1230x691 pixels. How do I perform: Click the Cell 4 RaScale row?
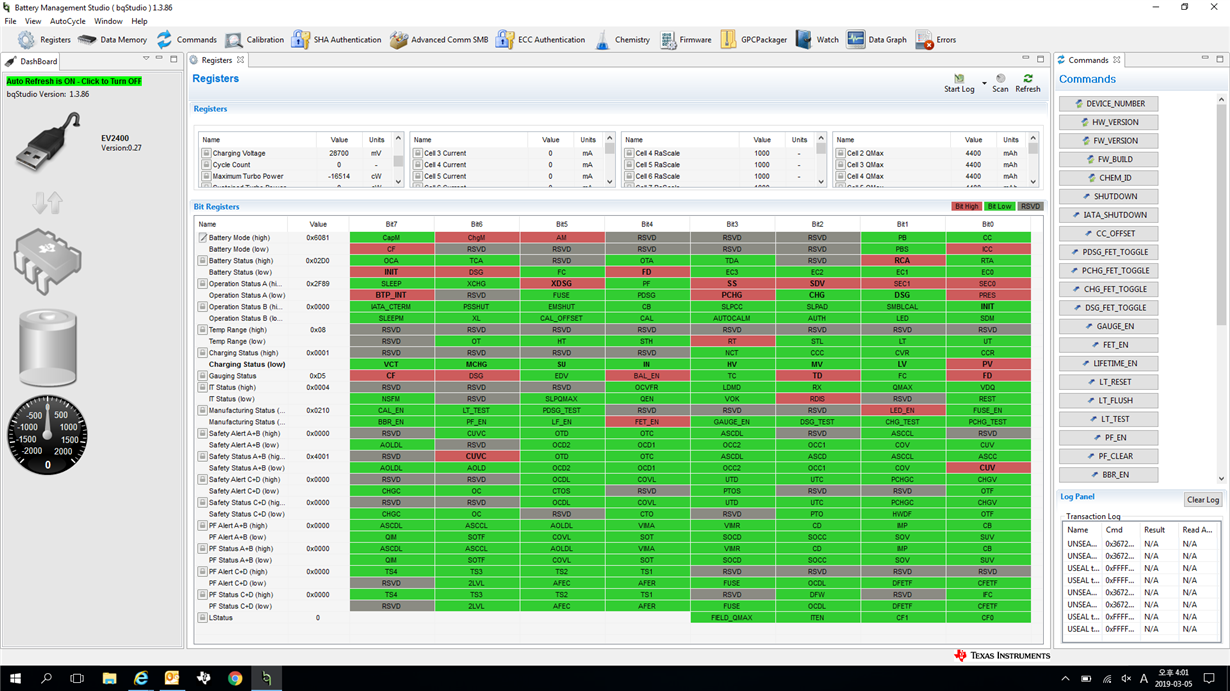(x=718, y=153)
